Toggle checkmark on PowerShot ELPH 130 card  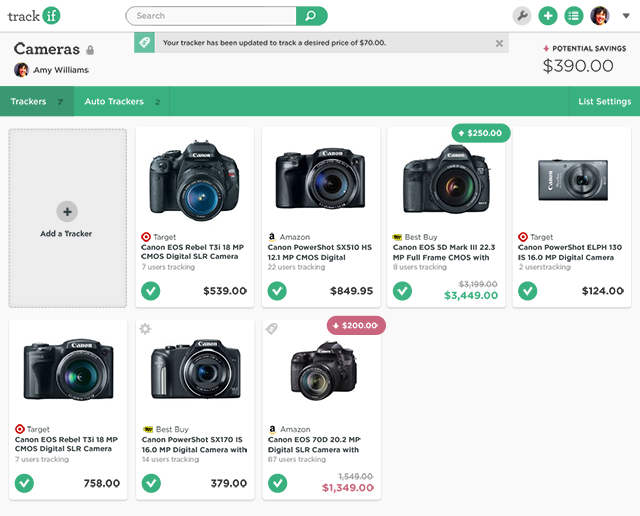[x=528, y=291]
